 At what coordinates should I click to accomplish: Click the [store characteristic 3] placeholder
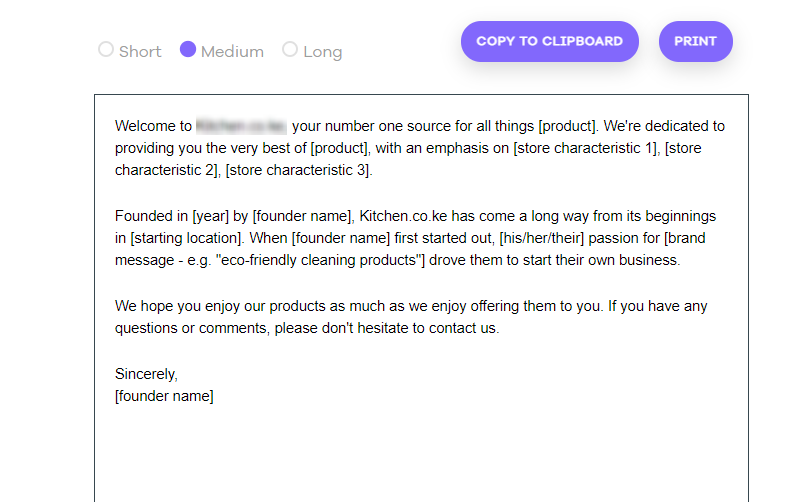298,170
